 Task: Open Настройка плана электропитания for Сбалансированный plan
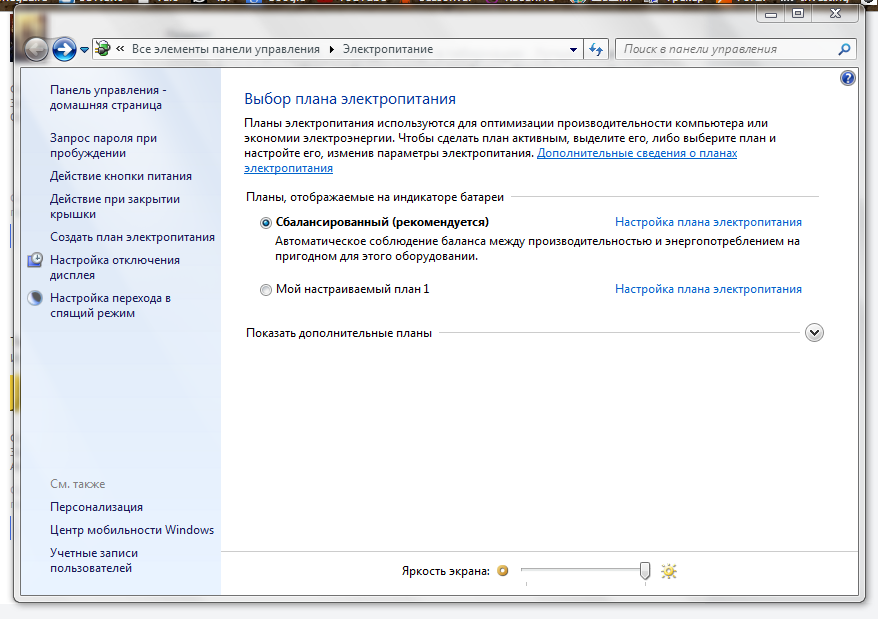click(708, 222)
